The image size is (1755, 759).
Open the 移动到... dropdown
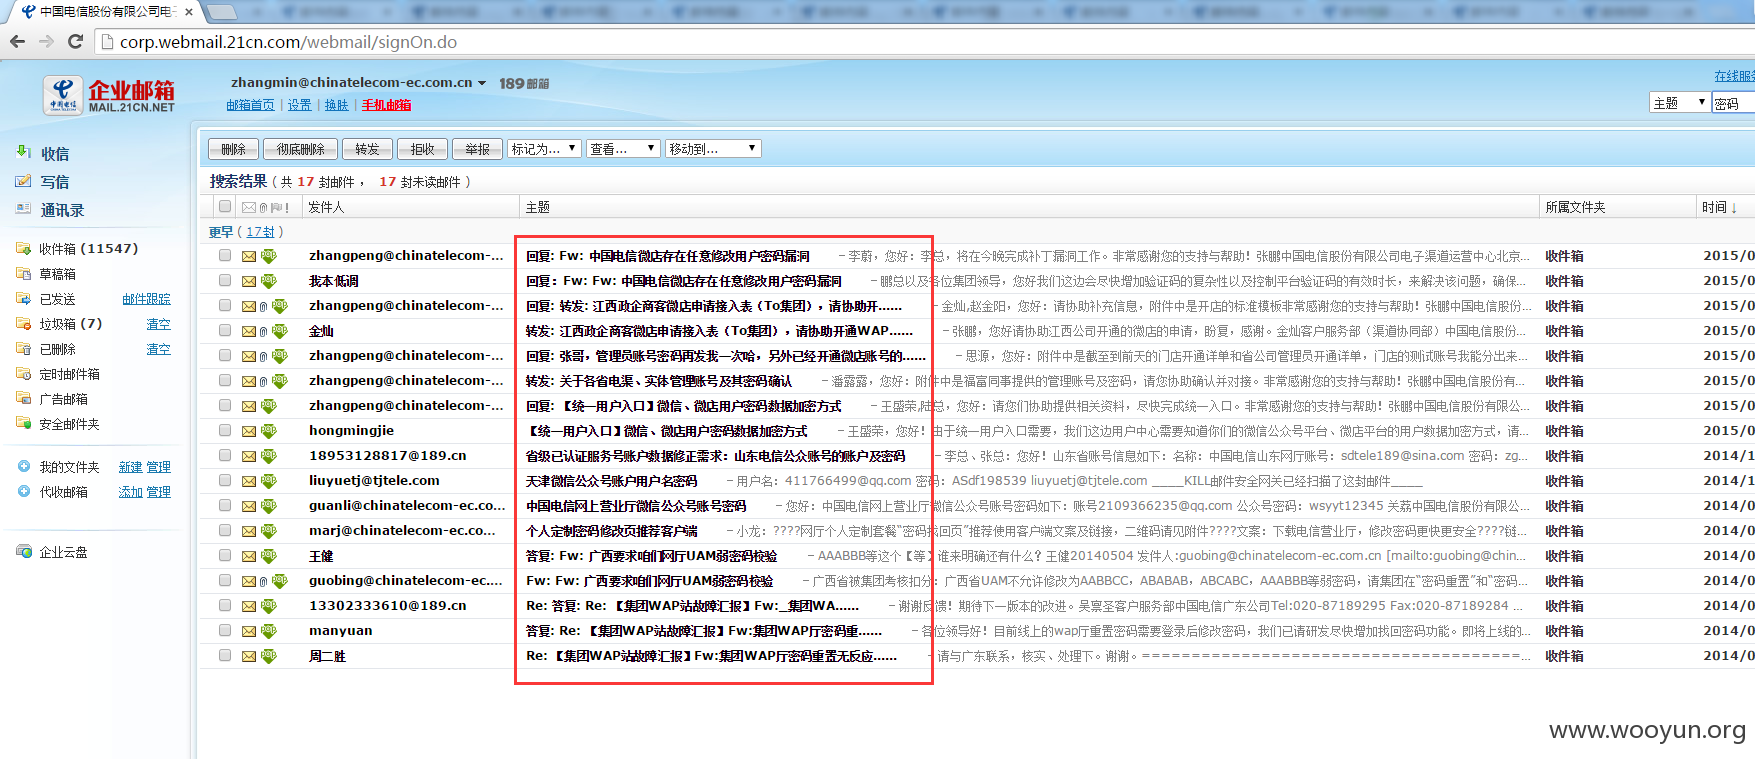pos(713,149)
